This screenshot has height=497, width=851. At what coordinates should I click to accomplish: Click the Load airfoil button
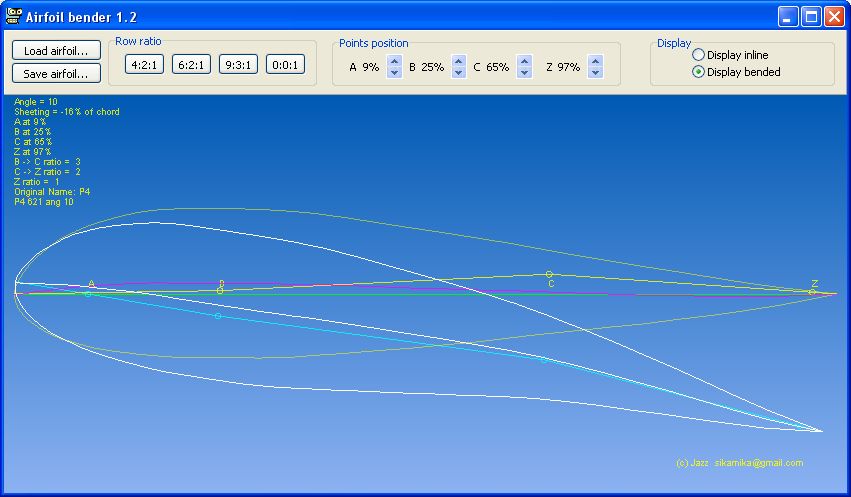click(x=56, y=50)
